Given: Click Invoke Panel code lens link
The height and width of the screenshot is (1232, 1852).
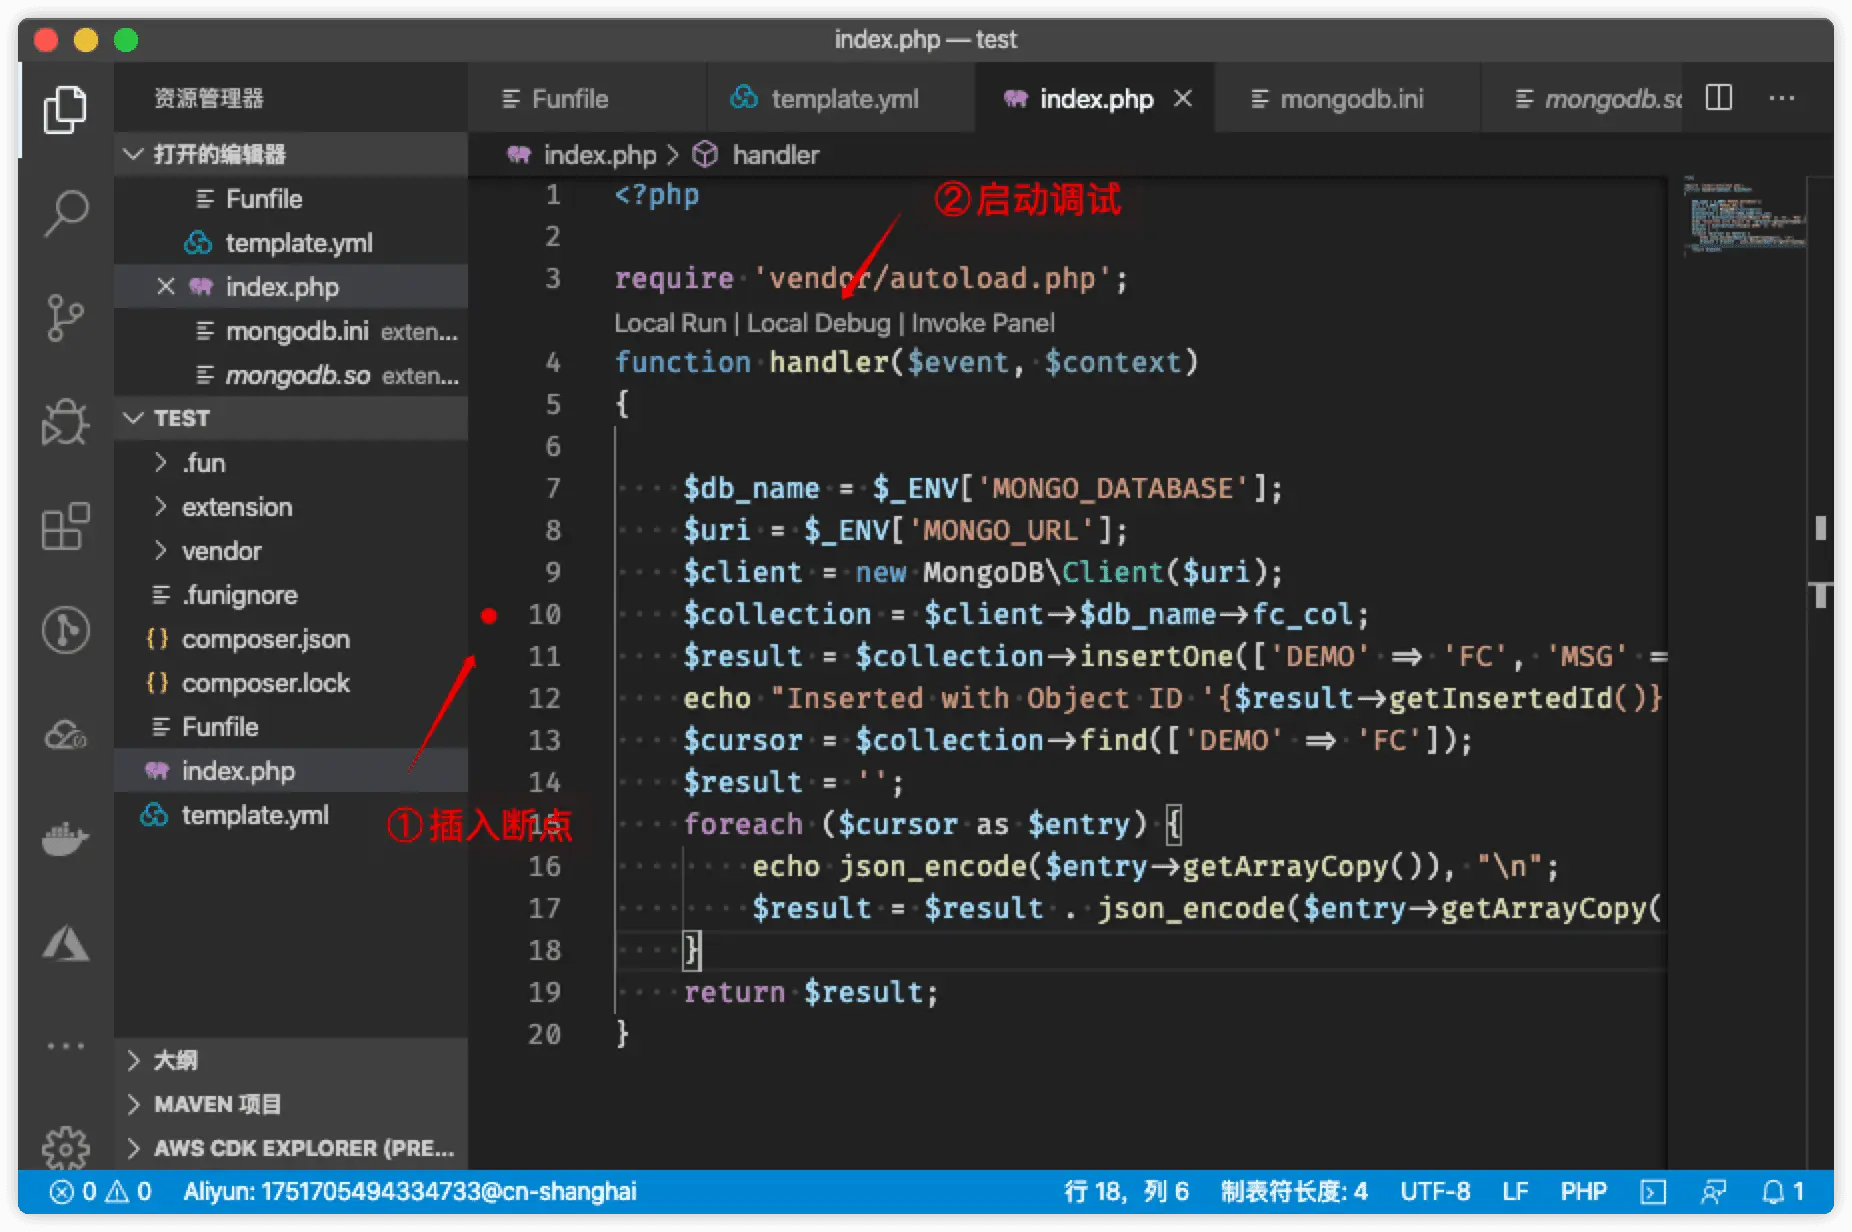Looking at the screenshot, I should tap(982, 323).
